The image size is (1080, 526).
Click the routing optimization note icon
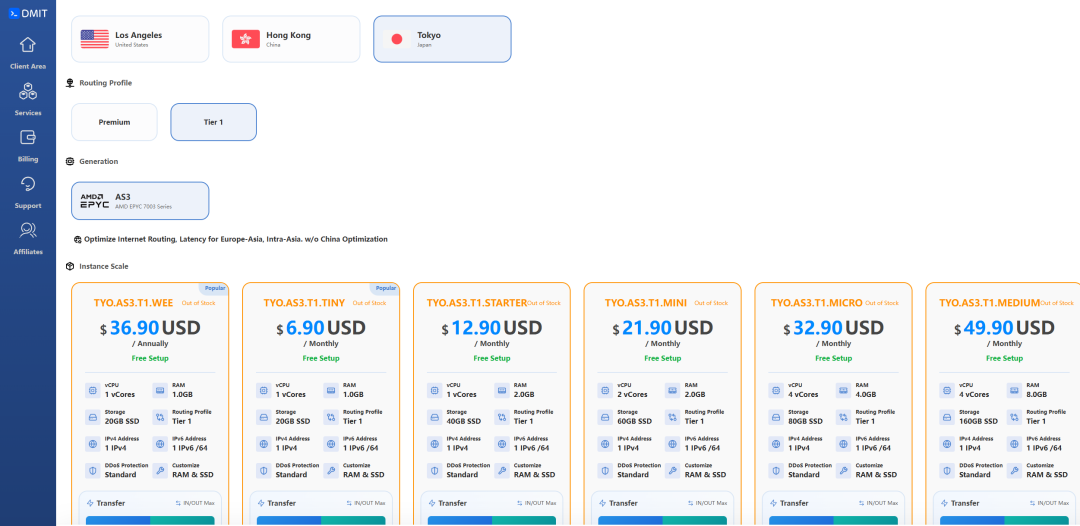pos(78,240)
